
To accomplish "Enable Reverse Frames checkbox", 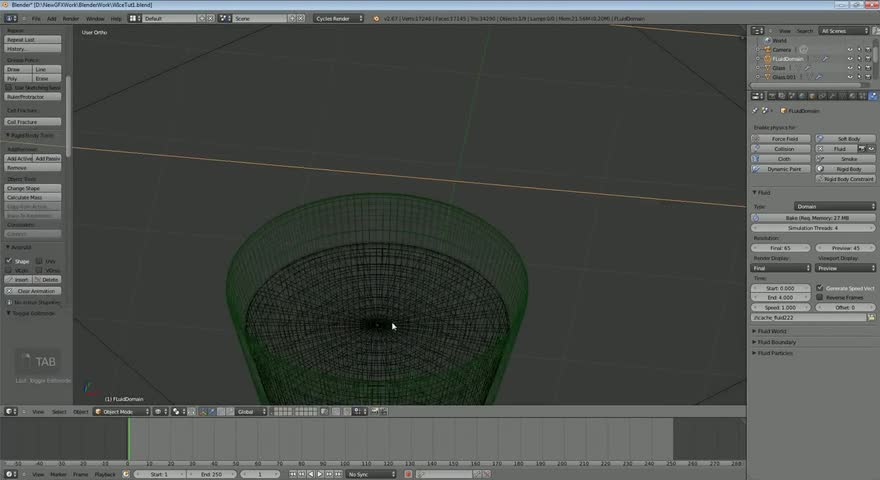I will coord(820,297).
